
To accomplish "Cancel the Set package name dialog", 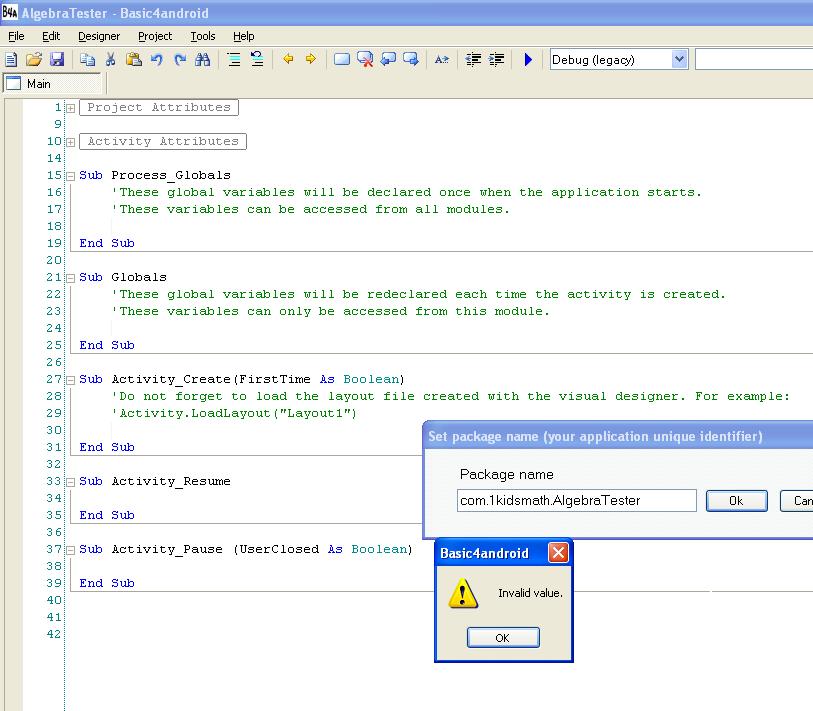I will tap(797, 501).
